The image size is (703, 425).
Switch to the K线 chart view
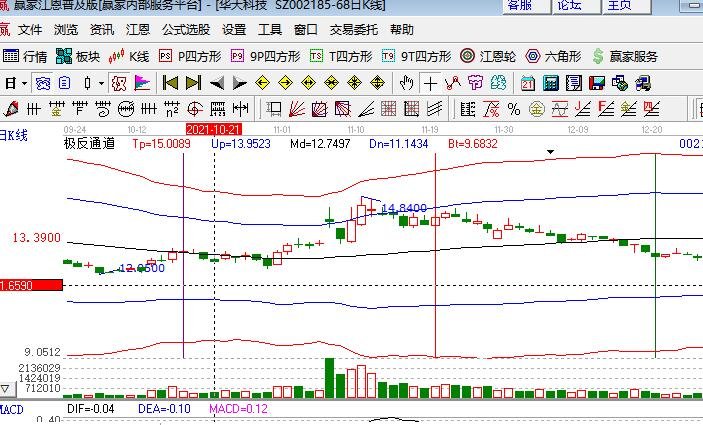pos(129,56)
